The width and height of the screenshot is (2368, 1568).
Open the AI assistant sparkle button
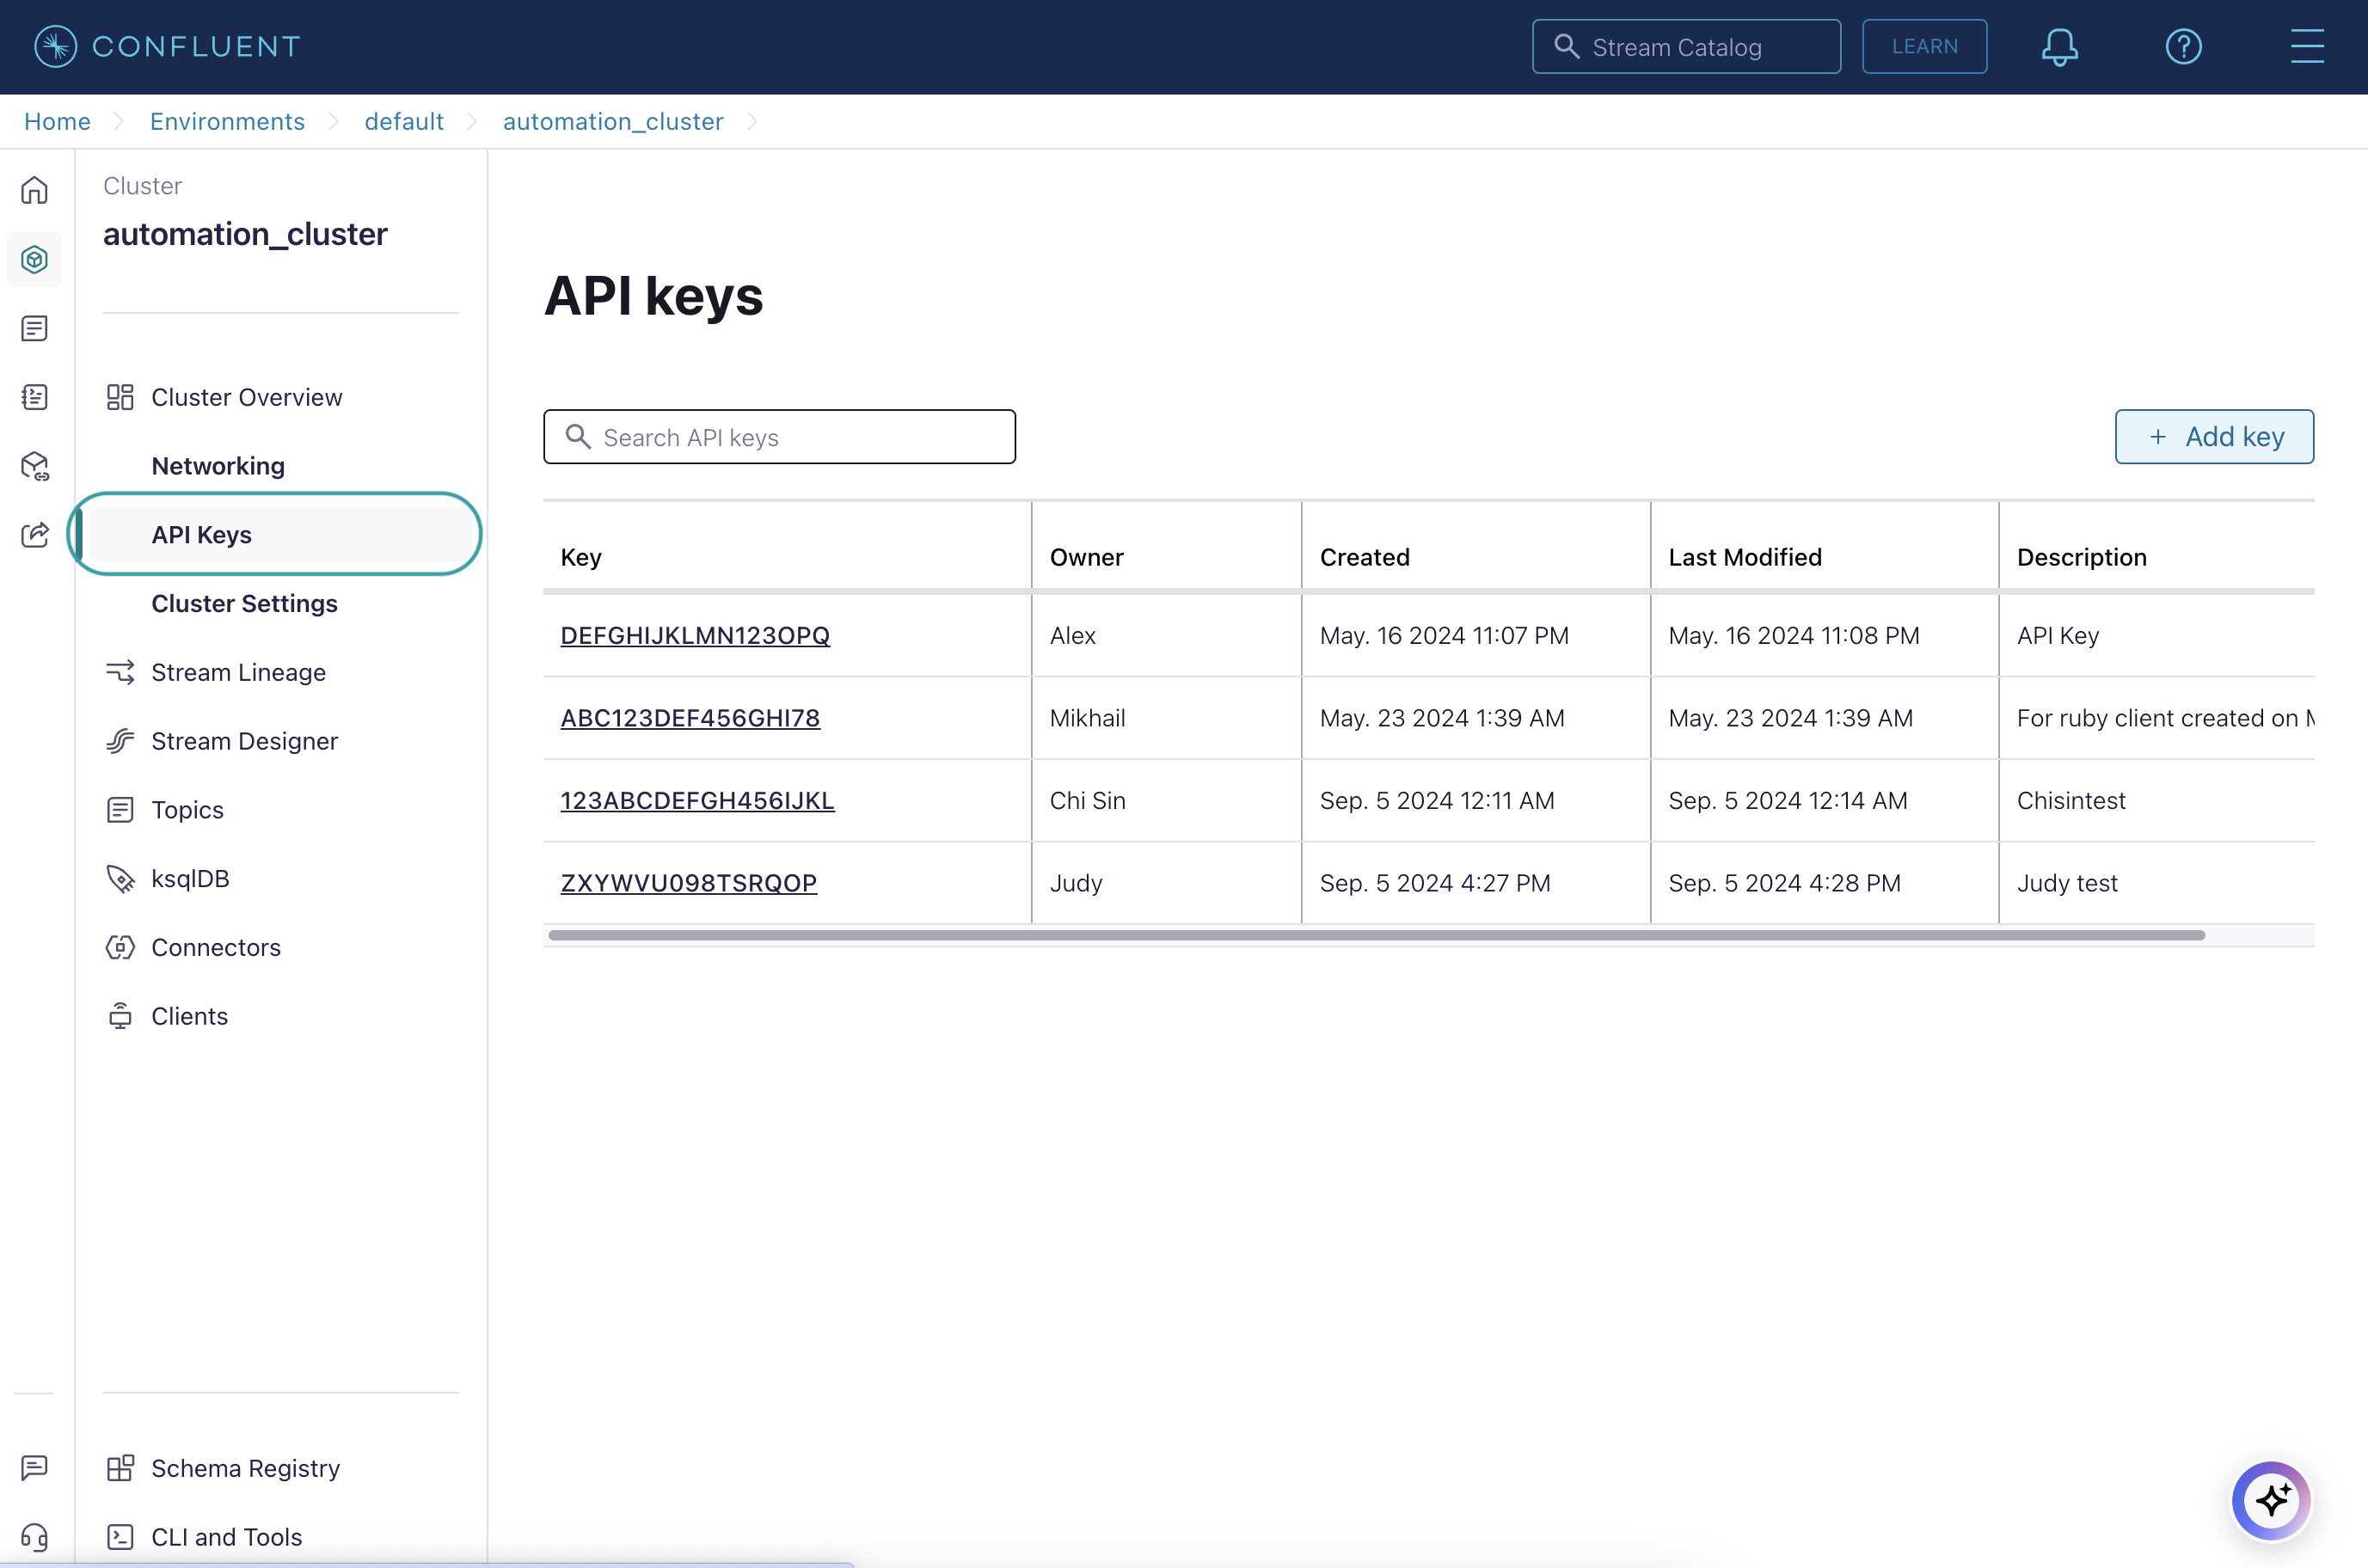[2271, 1500]
